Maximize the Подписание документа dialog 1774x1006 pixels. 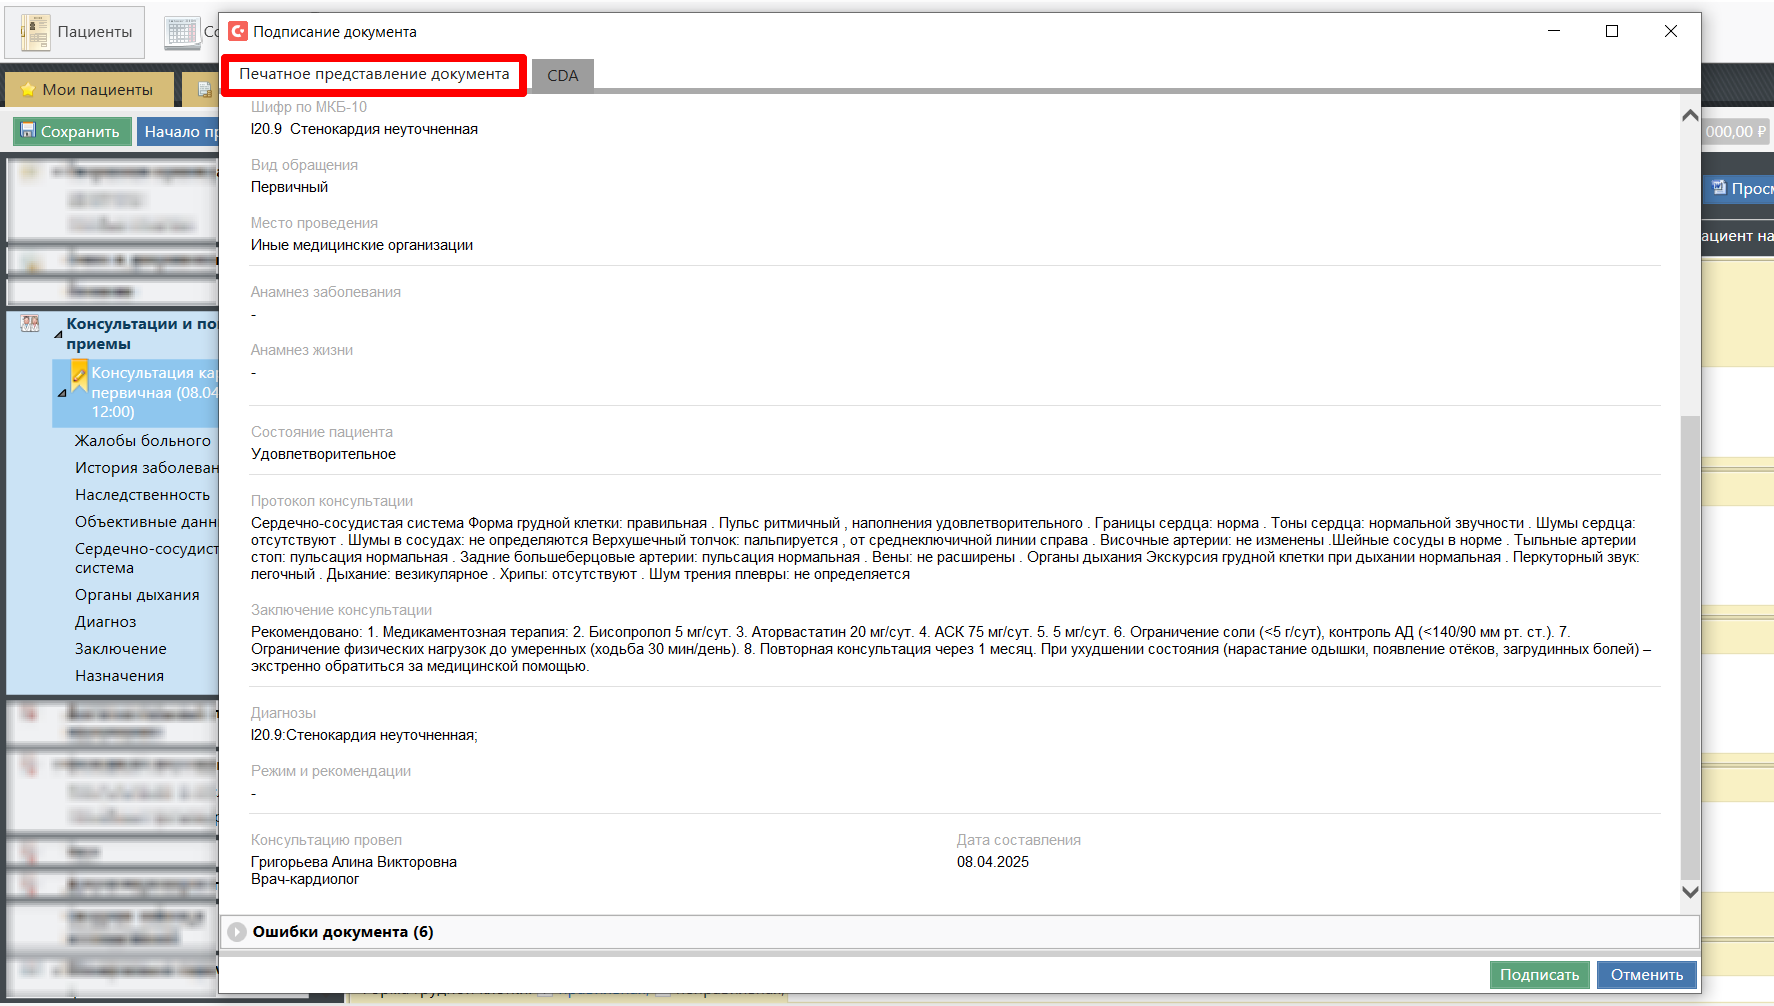(x=1612, y=32)
